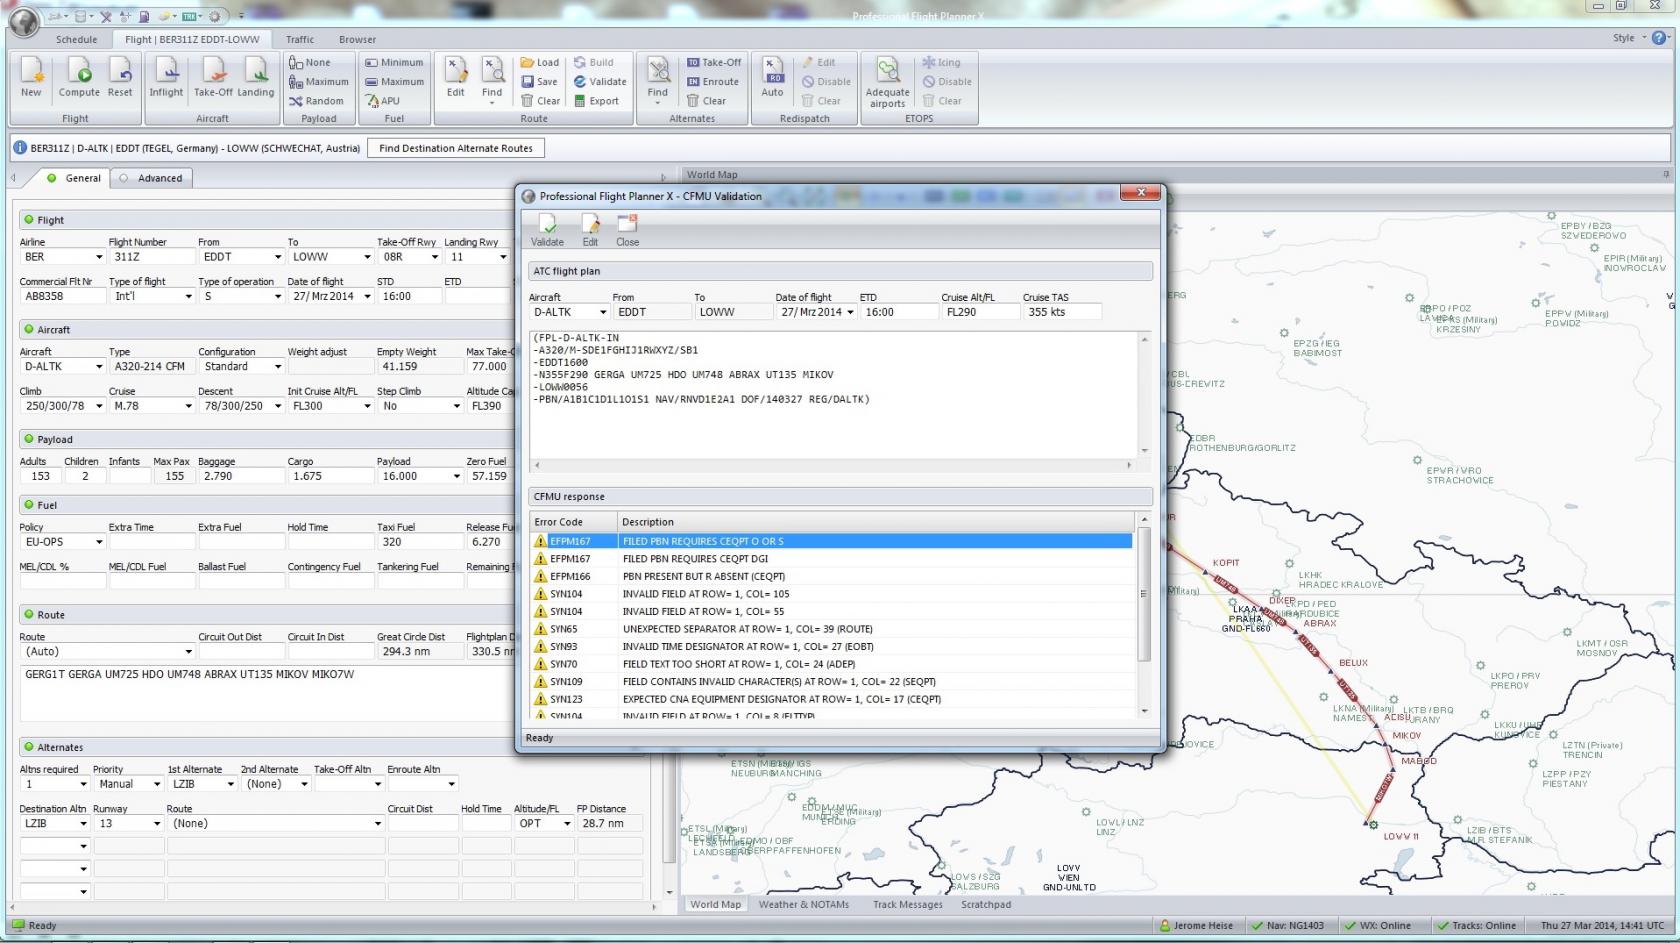Expand the 1st Alternate LZIB dropdown

pyautogui.click(x=230, y=784)
